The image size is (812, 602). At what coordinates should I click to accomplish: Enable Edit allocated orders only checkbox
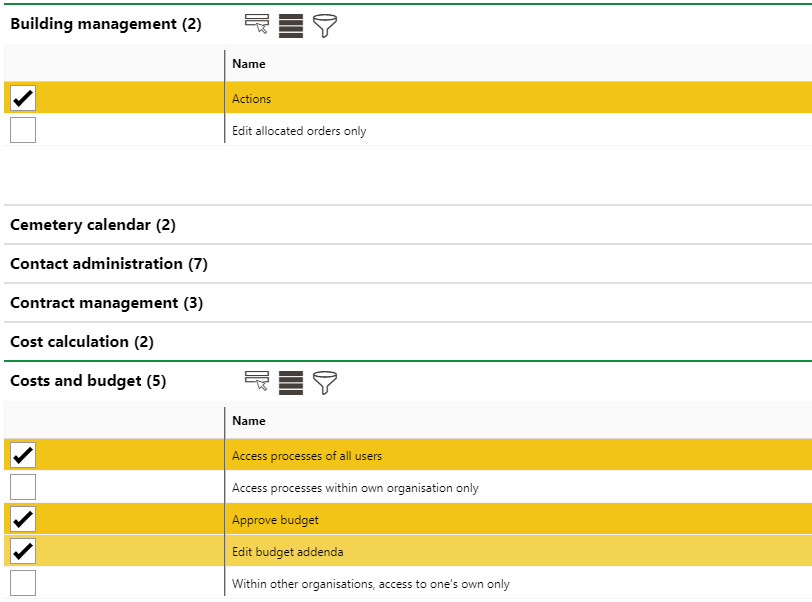tap(23, 130)
